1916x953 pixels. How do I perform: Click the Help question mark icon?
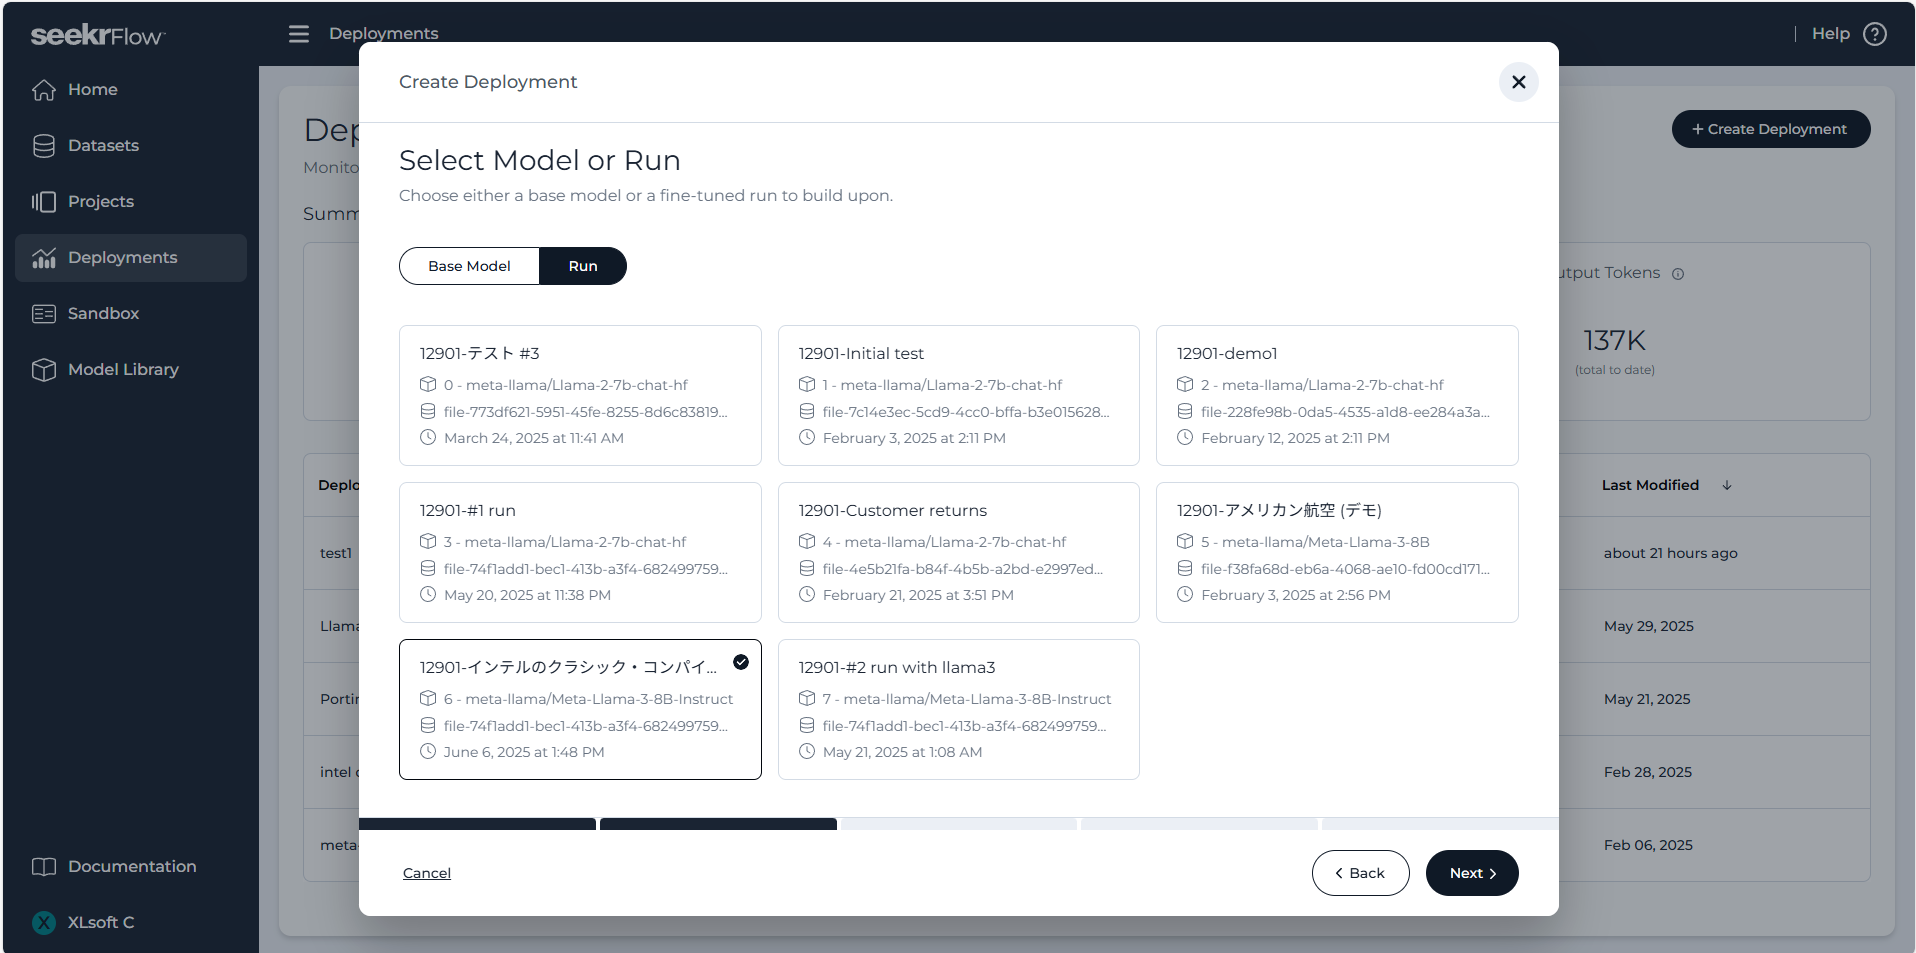coord(1875,34)
